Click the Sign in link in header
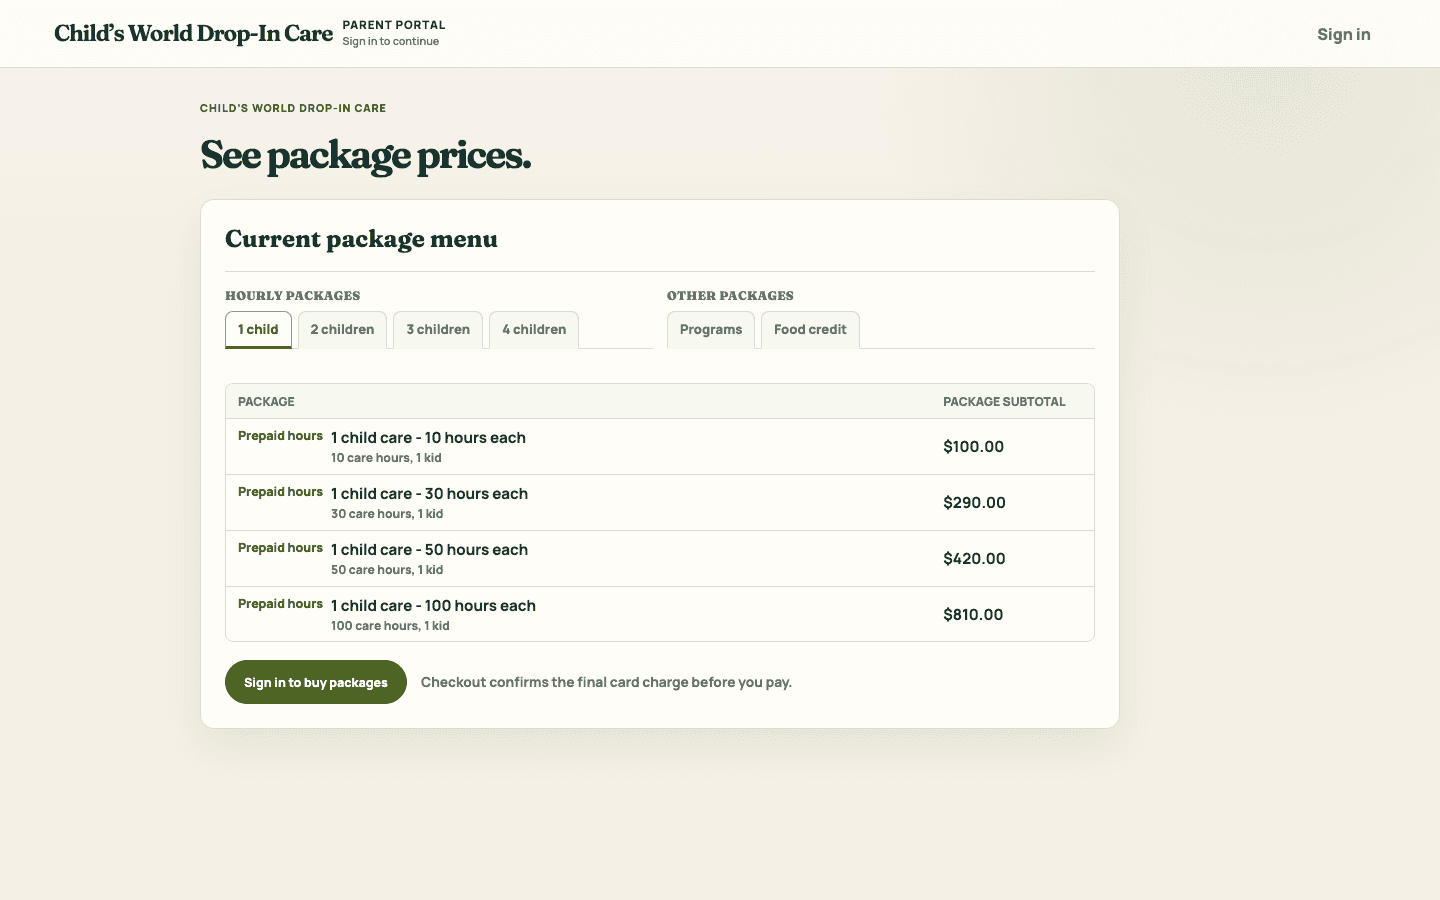 (x=1343, y=34)
